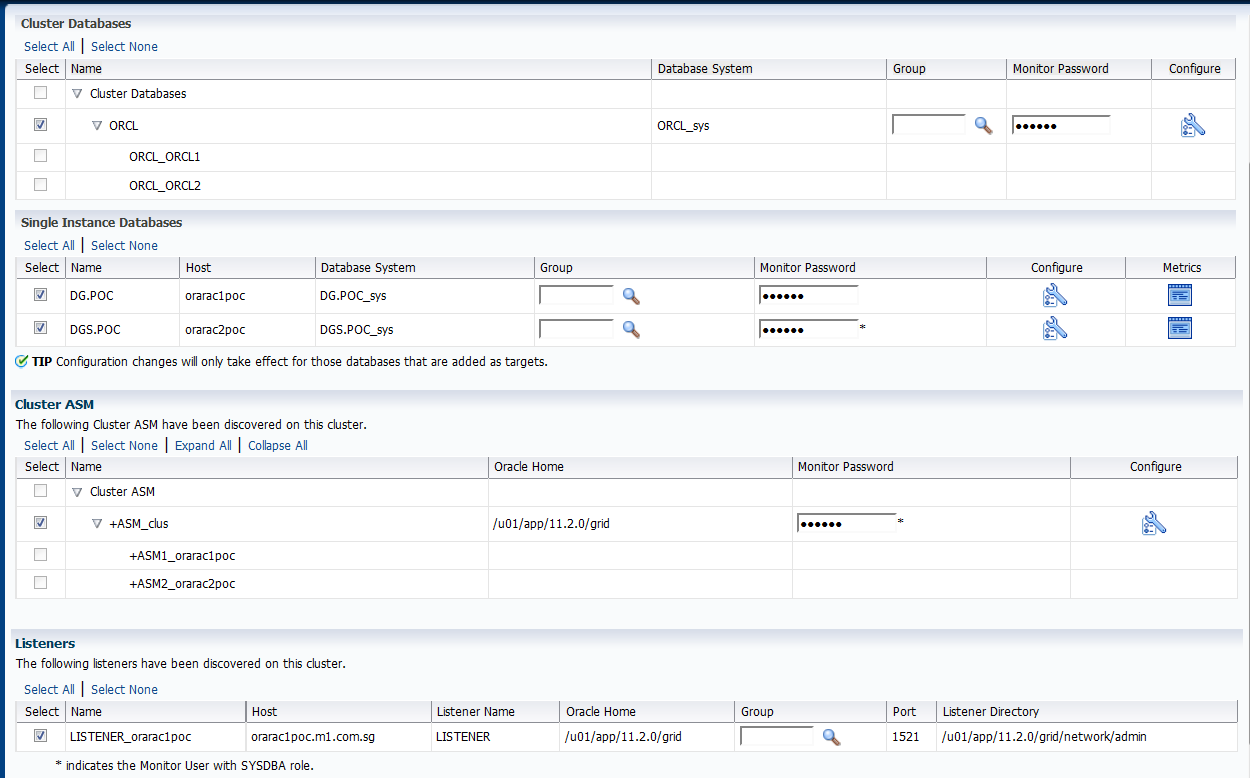Click Configure icon for +ASM_clus
This screenshot has height=778, width=1250.
(x=1154, y=523)
